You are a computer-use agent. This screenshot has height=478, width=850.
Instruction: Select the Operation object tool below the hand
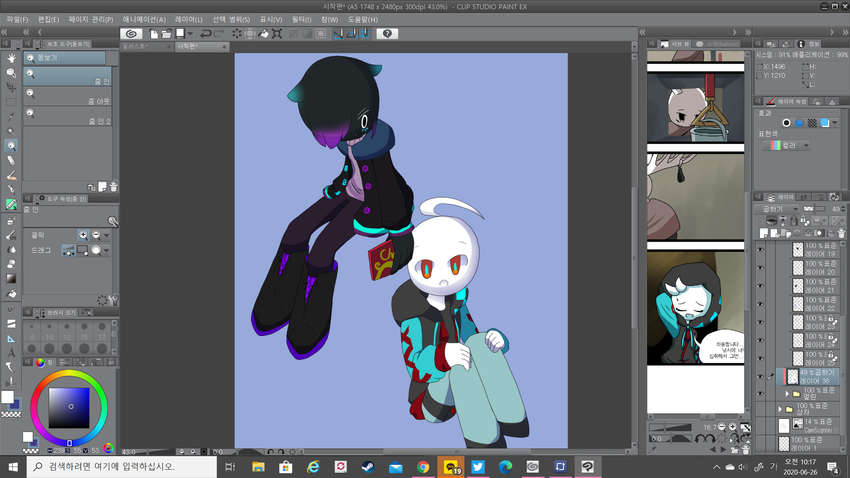[11, 73]
